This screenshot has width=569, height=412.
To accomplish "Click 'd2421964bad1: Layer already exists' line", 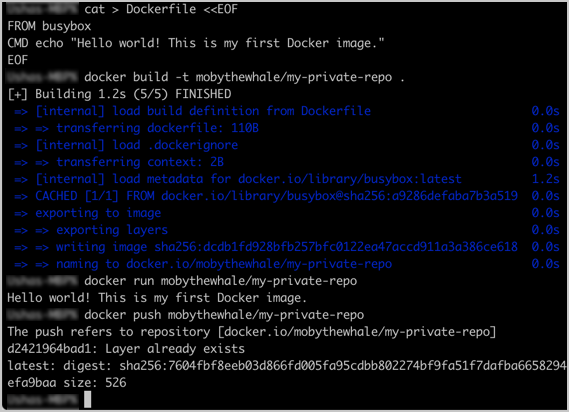I will pyautogui.click(x=126, y=349).
